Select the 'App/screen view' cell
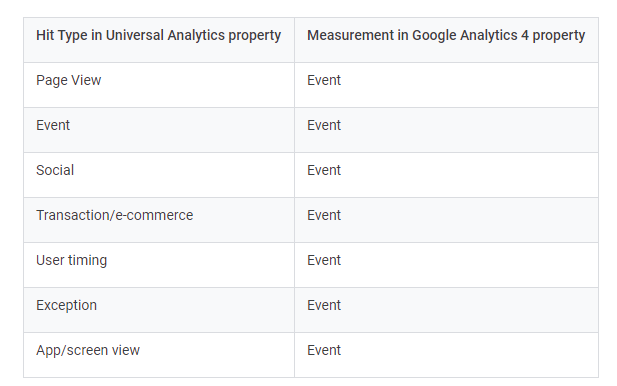This screenshot has width=617, height=386. (159, 355)
